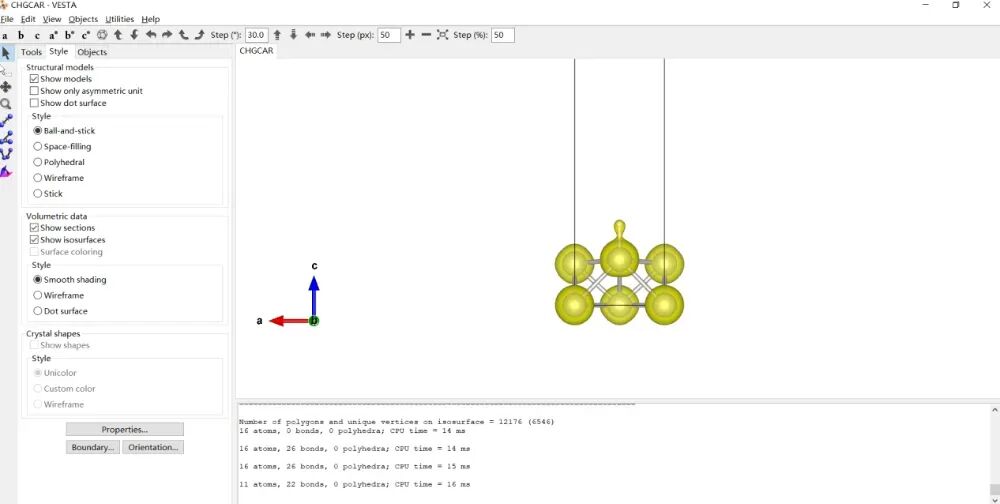Image resolution: width=1000 pixels, height=504 pixels.
Task: Switch to the Objects tab
Action: tap(92, 52)
